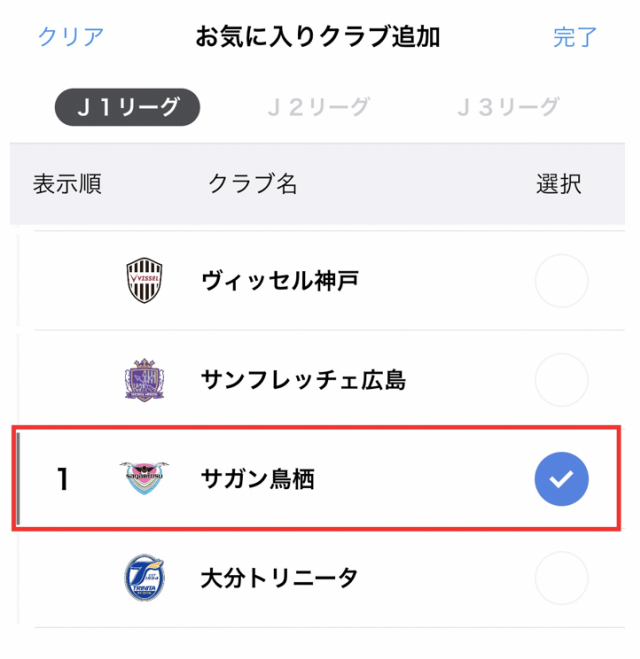
Task: Select Vissel Kobe's empty selection circle
Action: (561, 281)
